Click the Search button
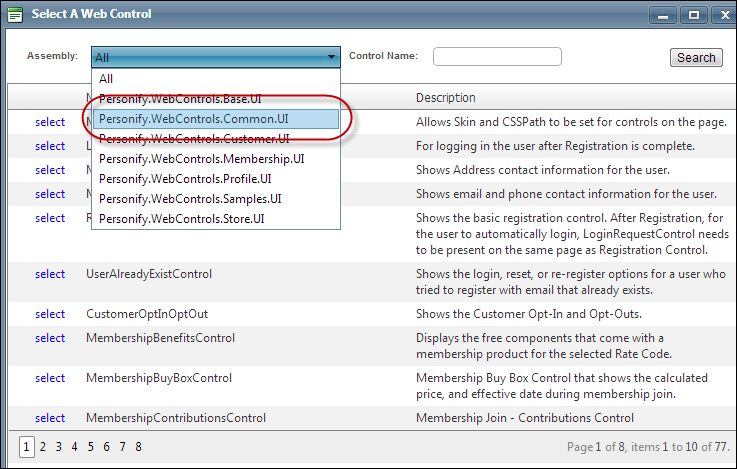This screenshot has height=469, width=737. pyautogui.click(x=696, y=57)
